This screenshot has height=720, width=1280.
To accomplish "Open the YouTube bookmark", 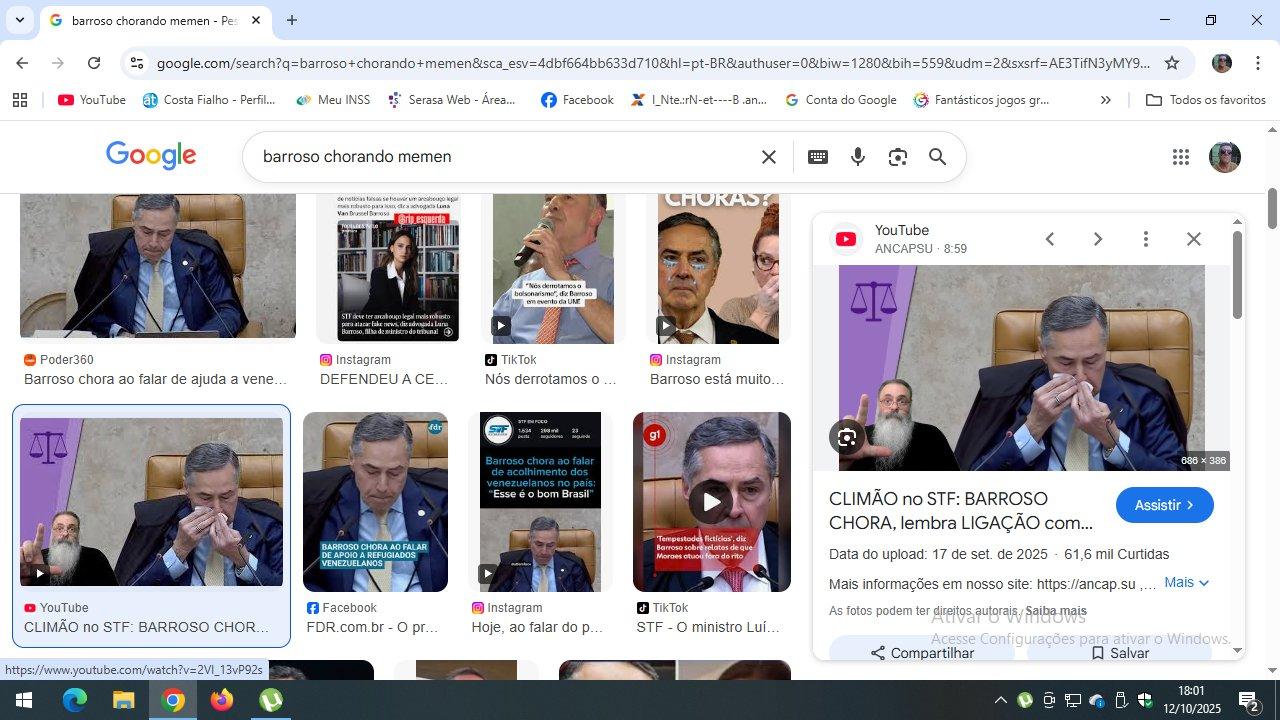I will pos(92,100).
